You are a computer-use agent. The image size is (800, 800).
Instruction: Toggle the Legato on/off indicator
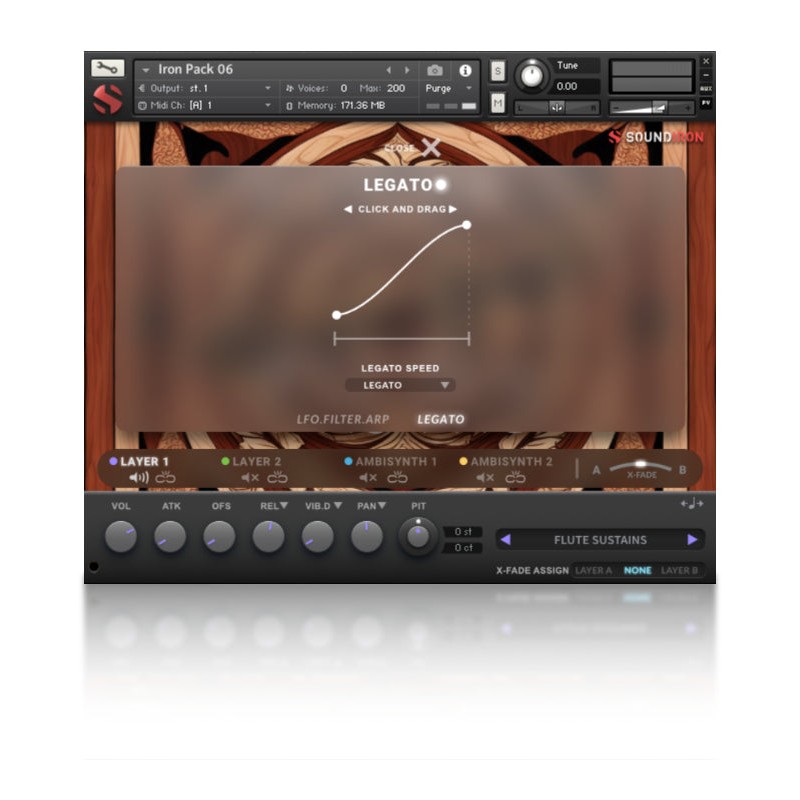tap(441, 185)
